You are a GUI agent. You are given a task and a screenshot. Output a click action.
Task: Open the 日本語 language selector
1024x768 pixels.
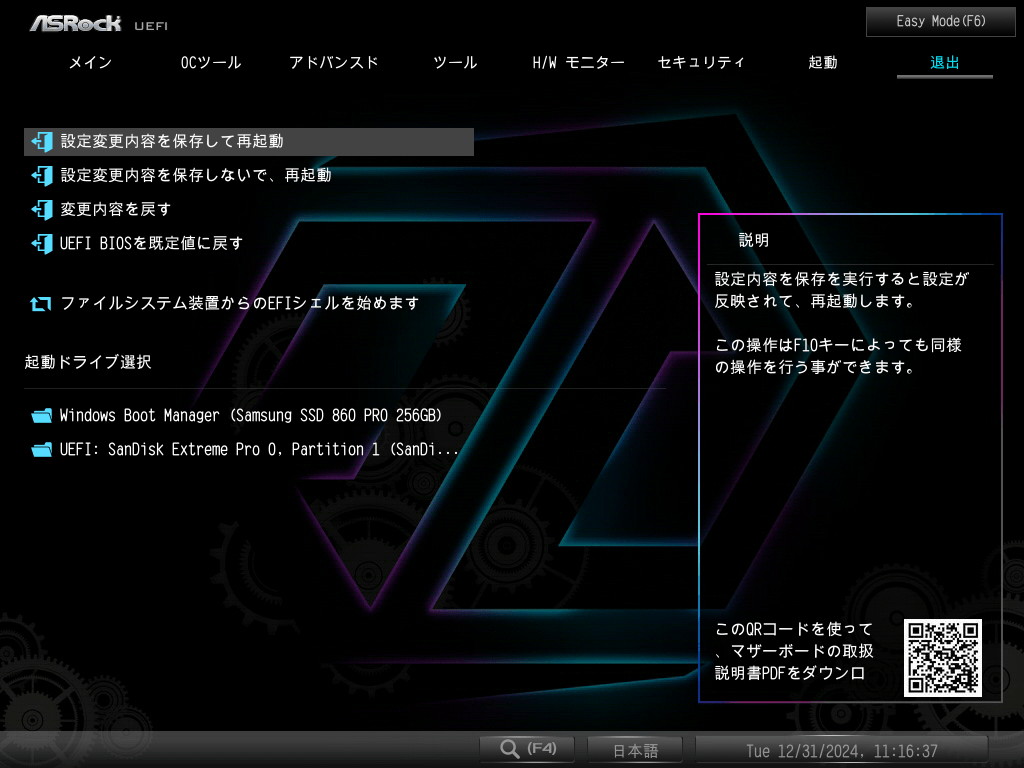pyautogui.click(x=635, y=750)
